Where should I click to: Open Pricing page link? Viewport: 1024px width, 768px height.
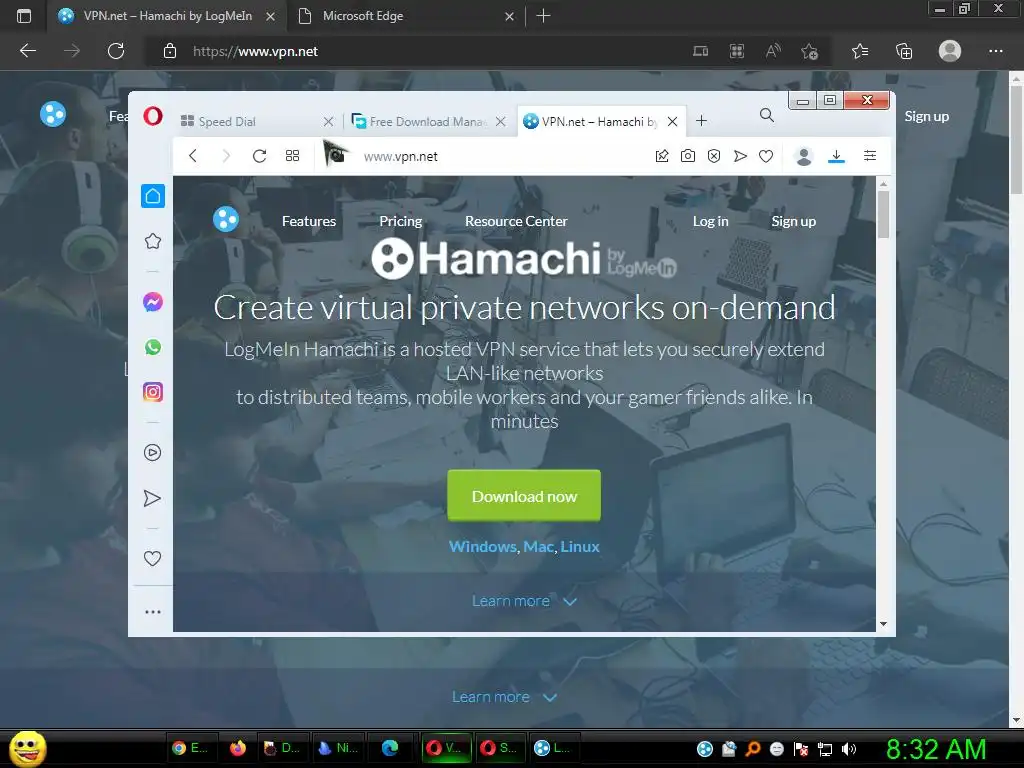(x=400, y=221)
